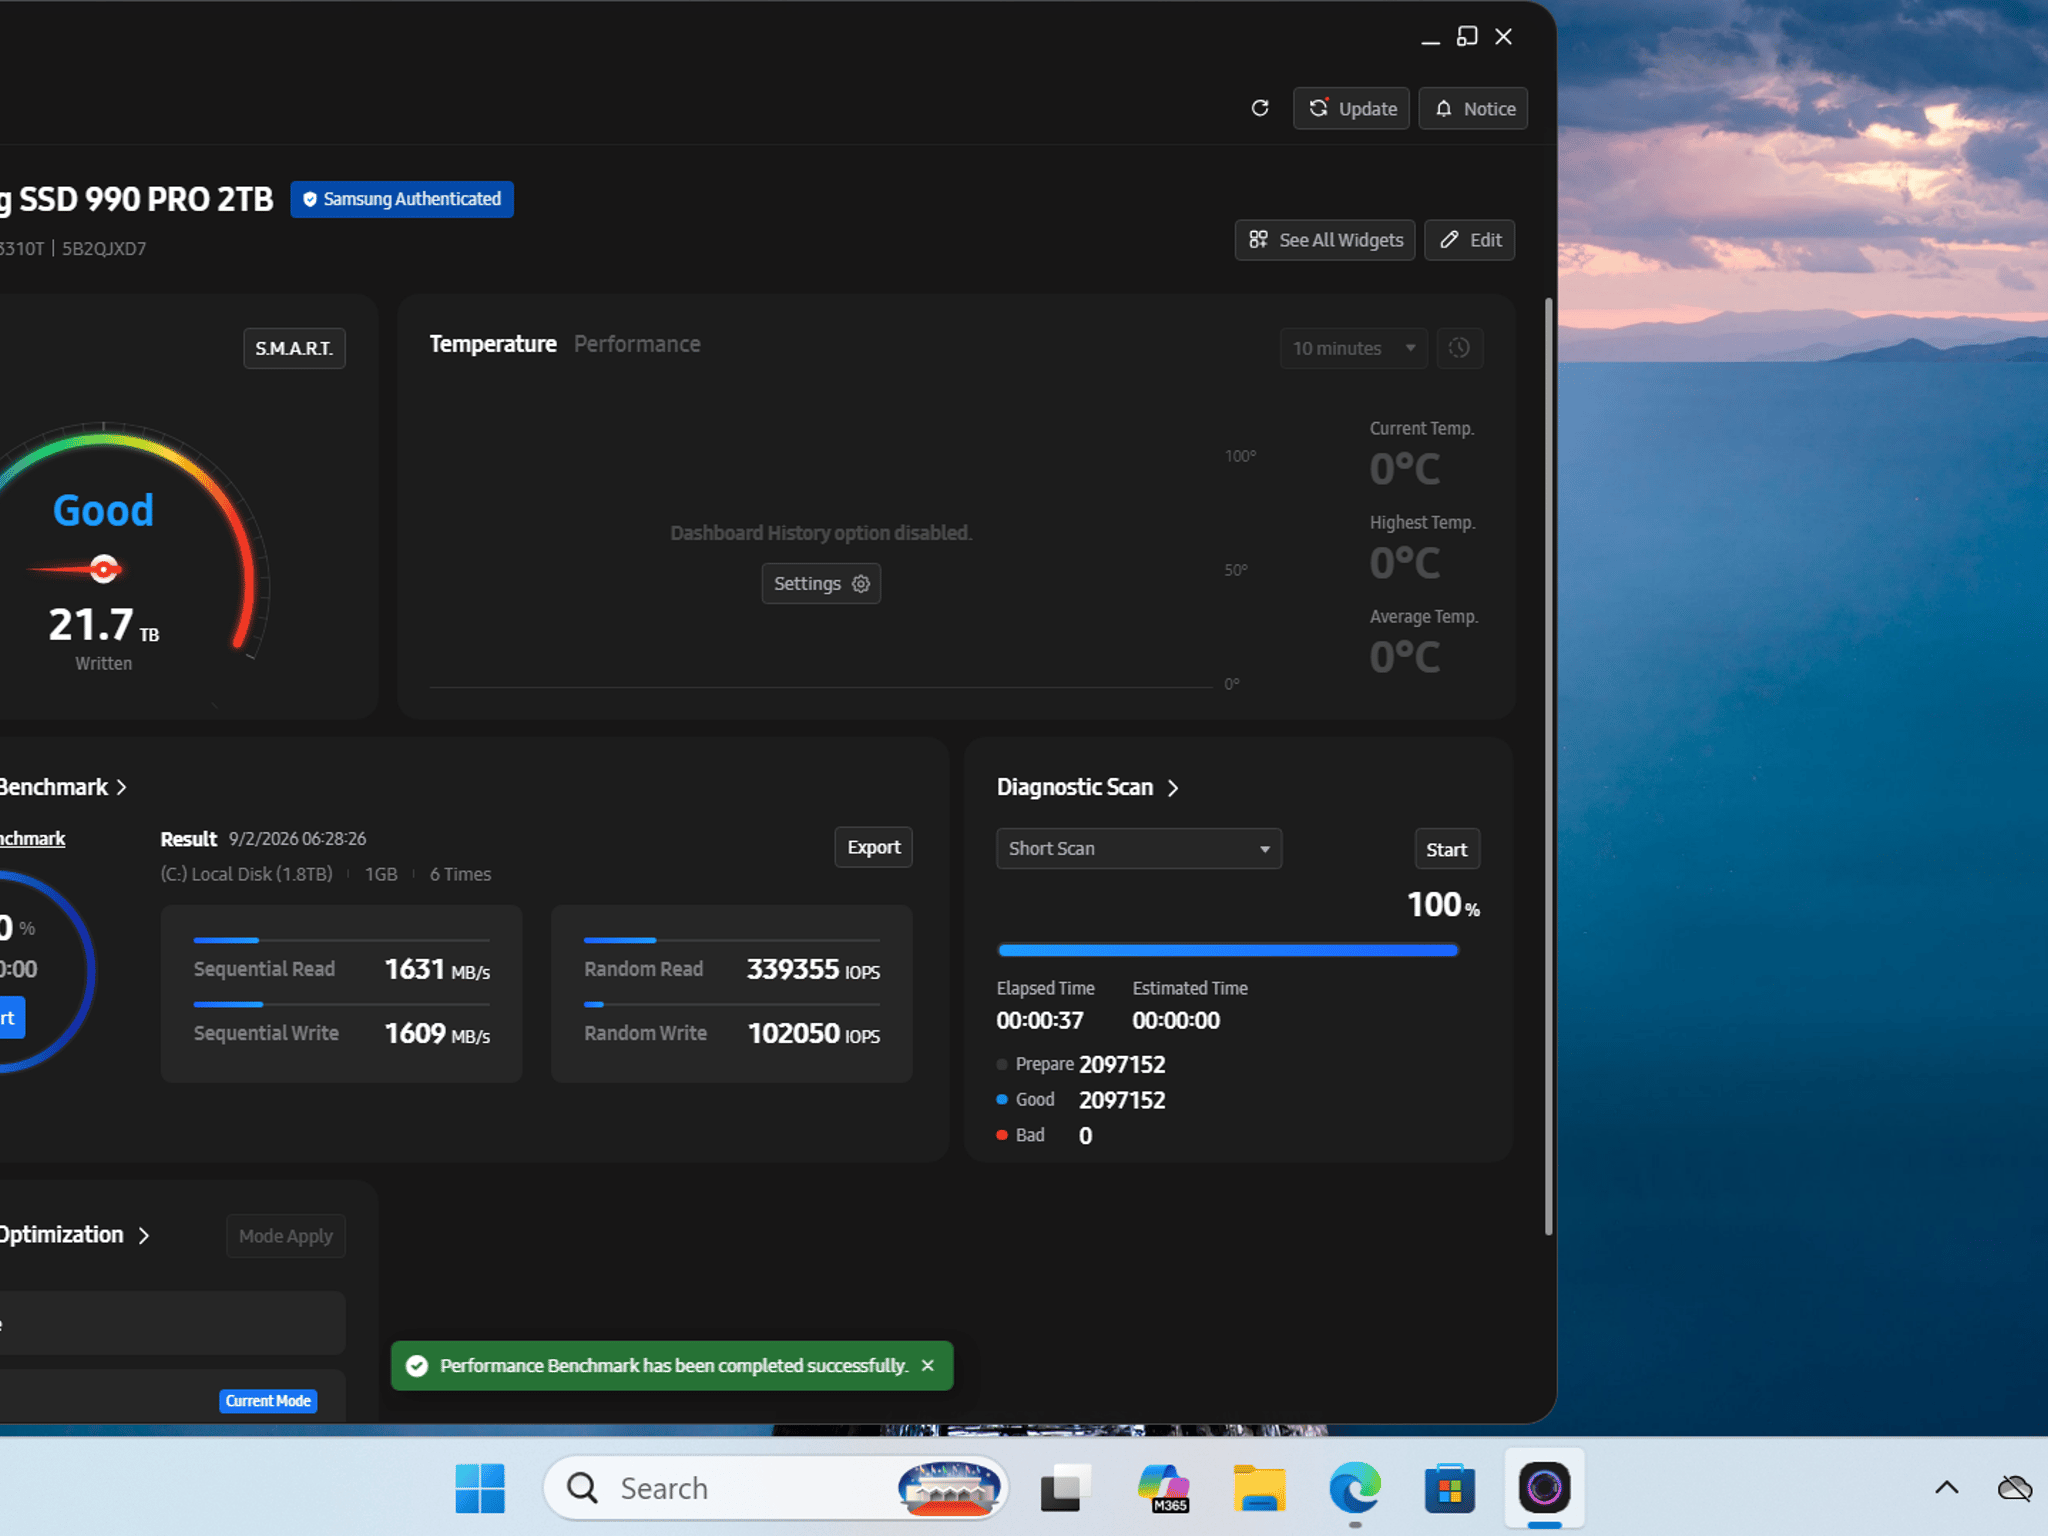2048x1536 pixels.
Task: Open the S.M.A.R.T. details button
Action: tap(294, 348)
